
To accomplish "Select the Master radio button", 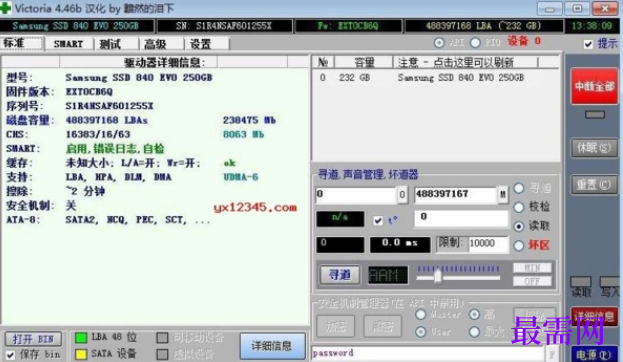I will pos(421,314).
